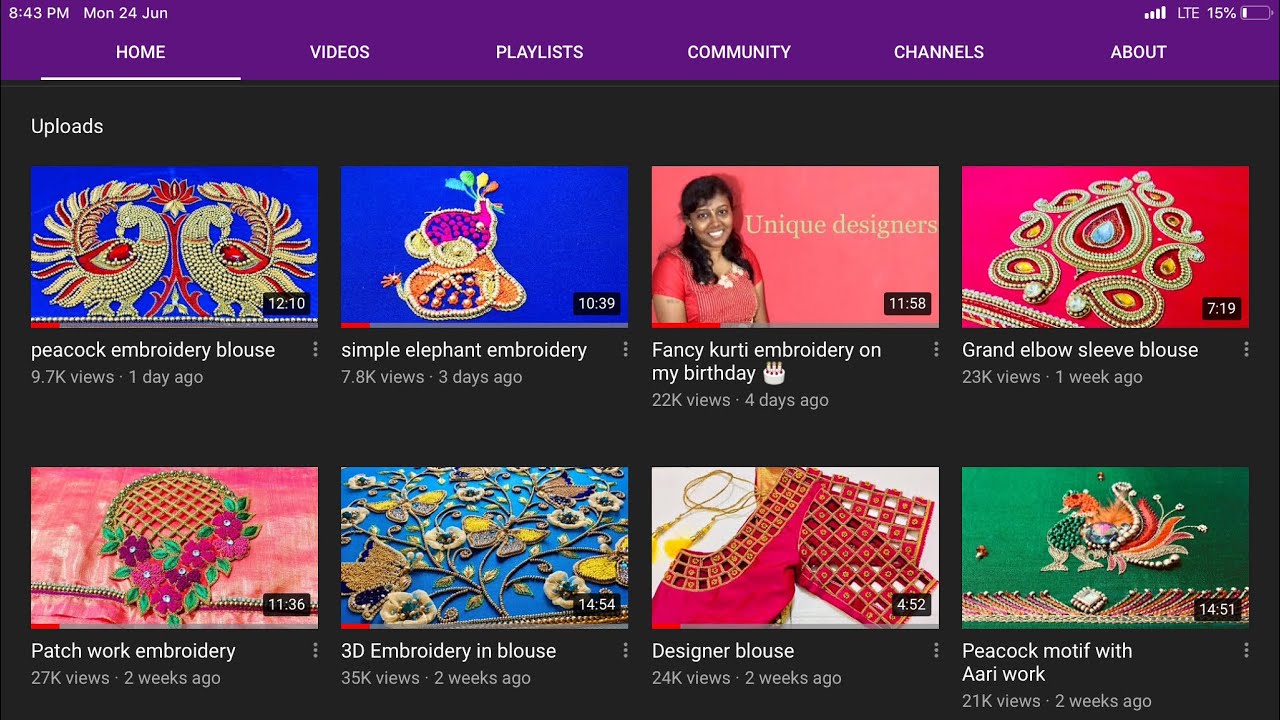1280x720 pixels.
Task: Open the 'peacock embroidery blouse' title
Action: coord(153,350)
